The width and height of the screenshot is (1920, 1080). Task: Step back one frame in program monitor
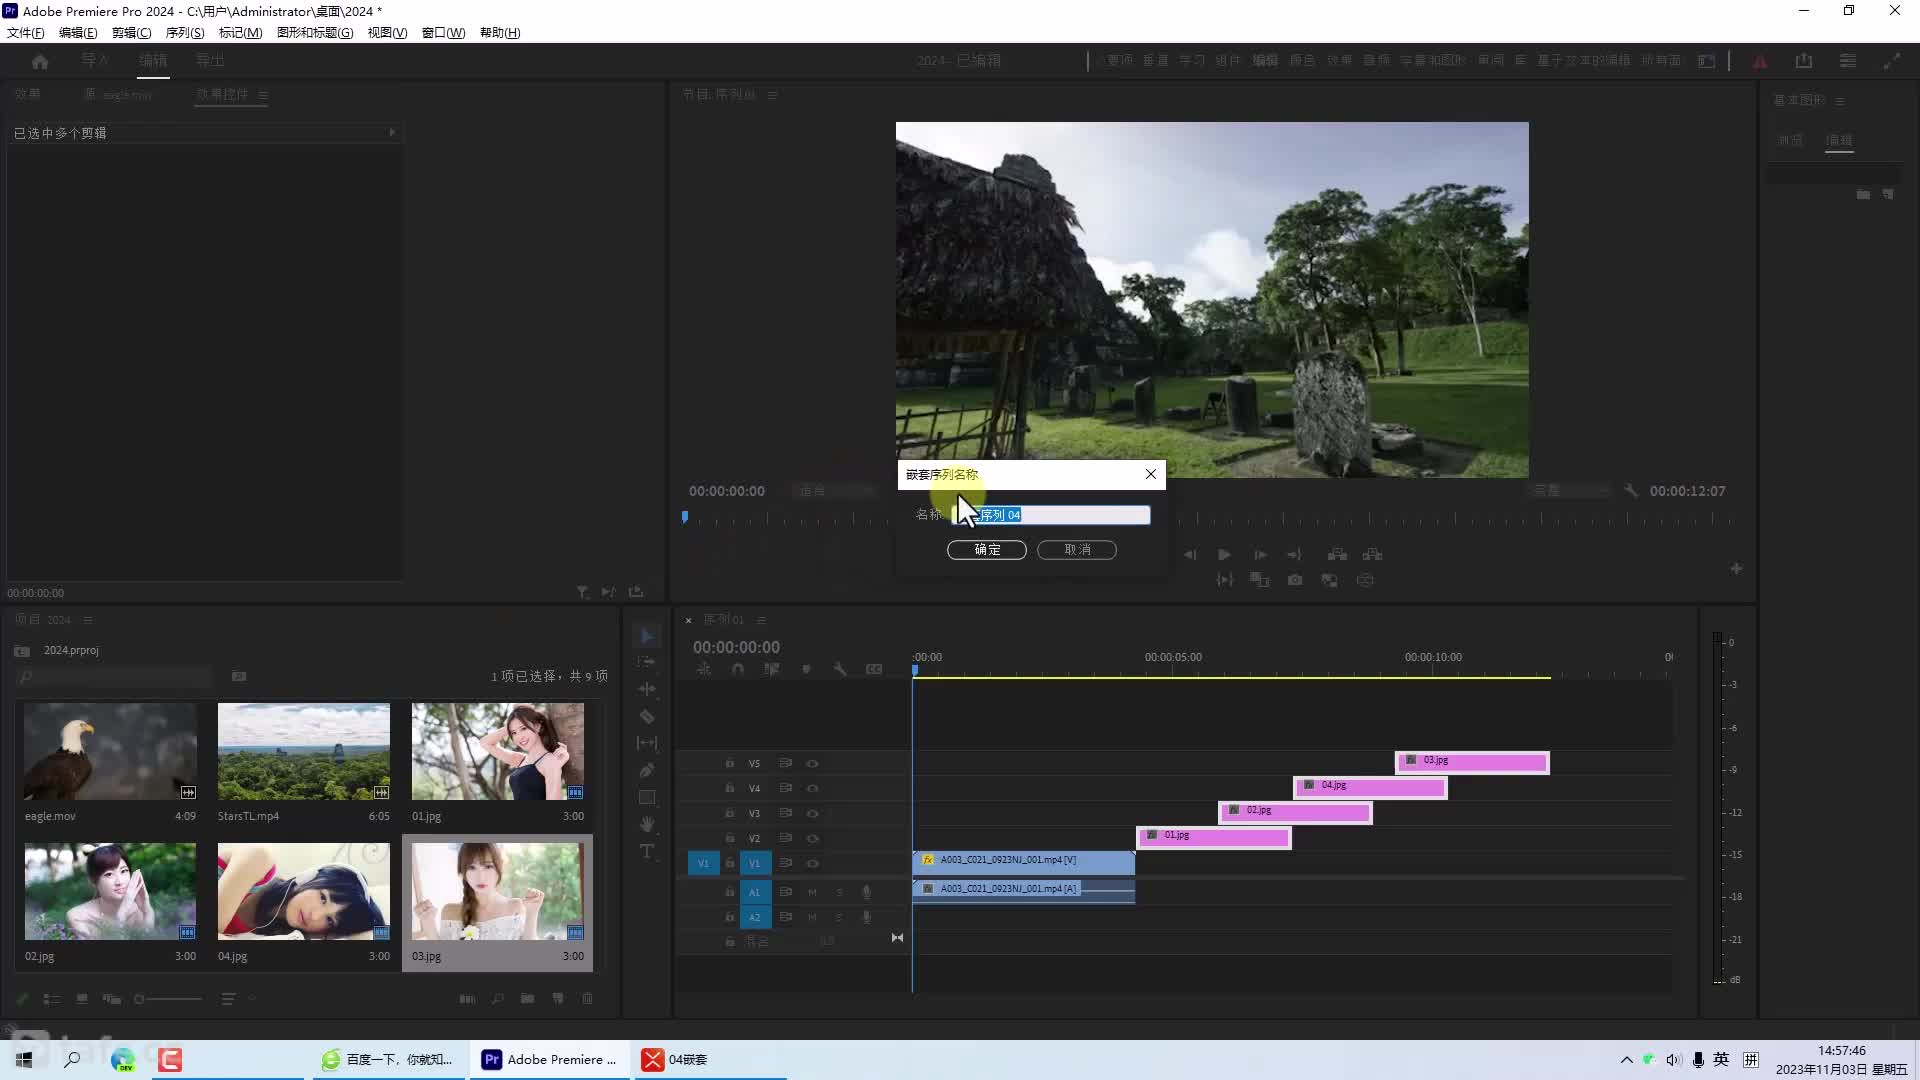(x=1190, y=554)
